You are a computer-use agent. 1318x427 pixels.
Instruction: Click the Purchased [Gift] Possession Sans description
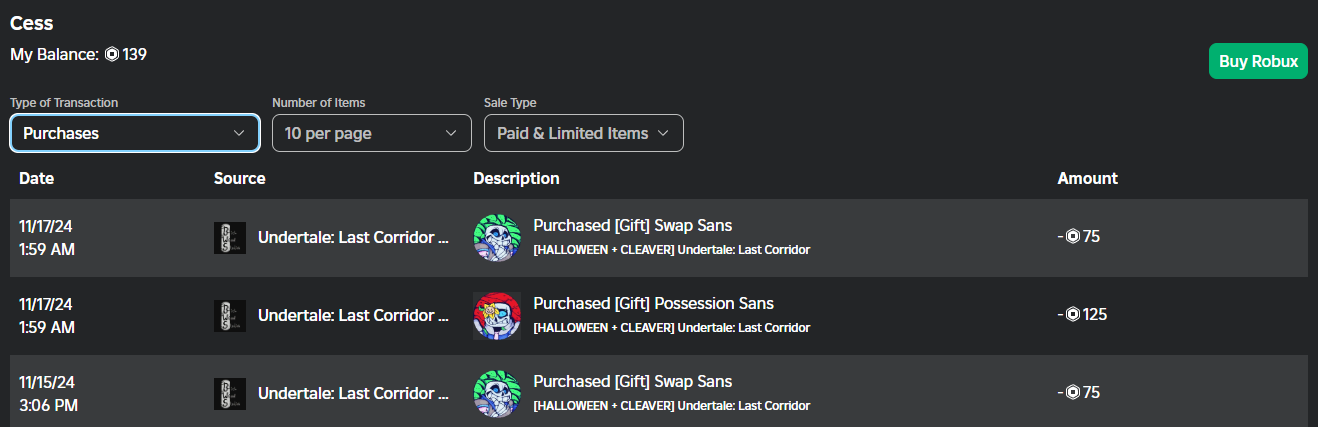pyautogui.click(x=653, y=304)
